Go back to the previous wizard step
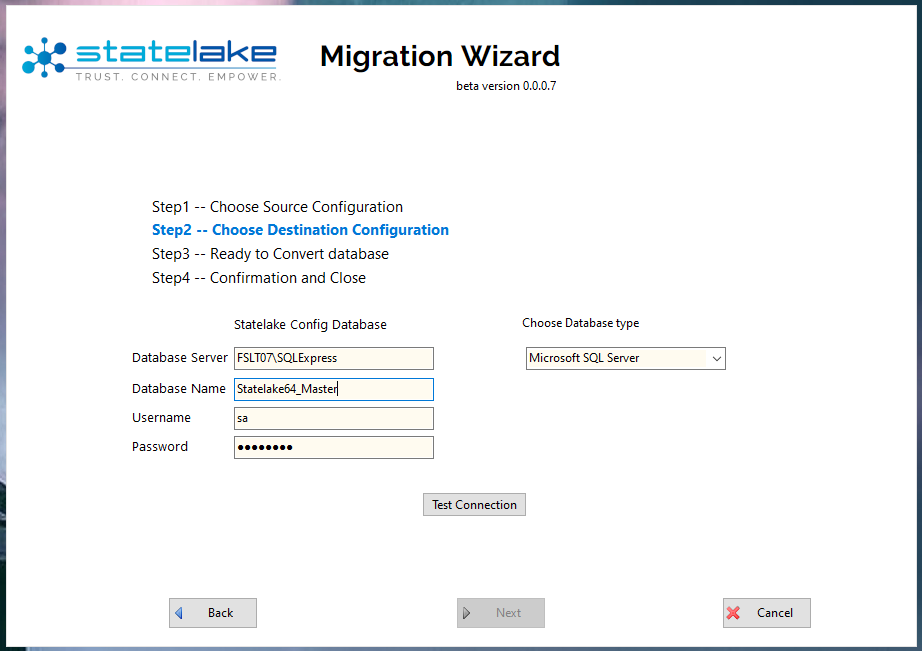922x651 pixels. click(x=213, y=613)
